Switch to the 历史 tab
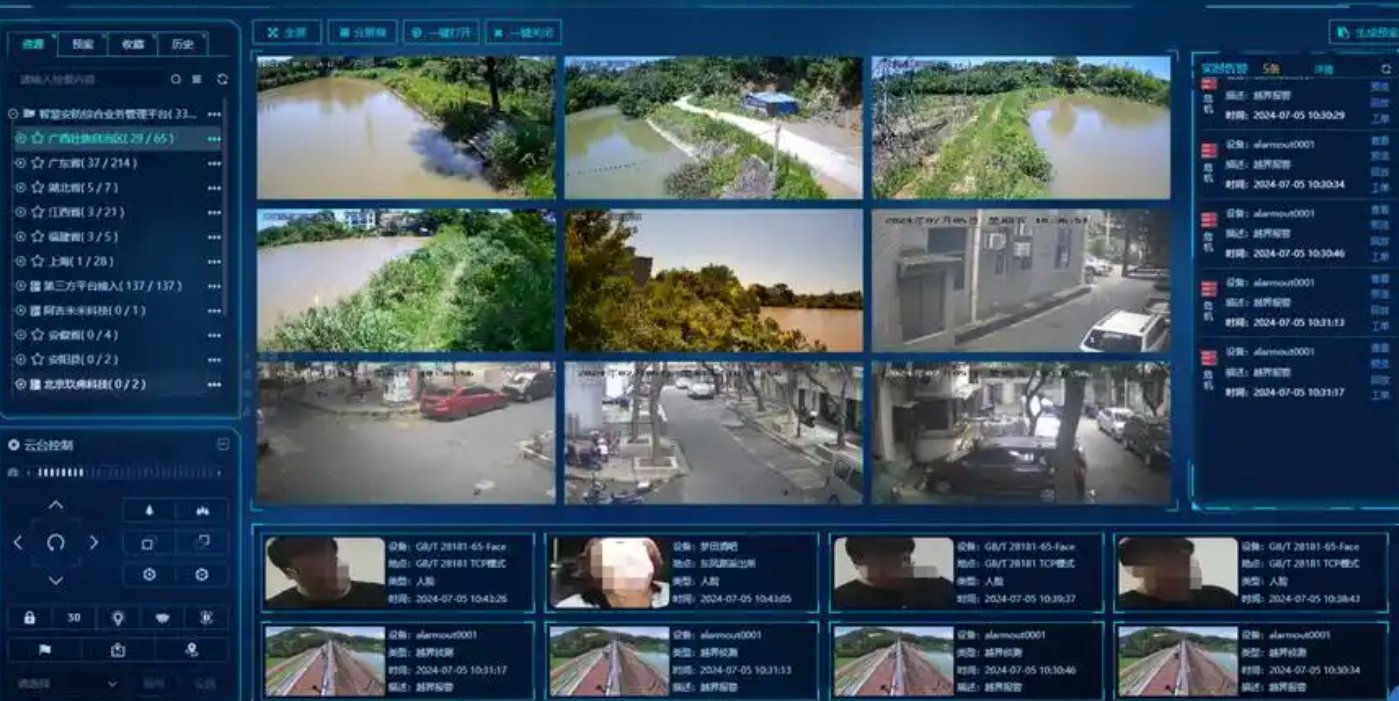 [x=182, y=44]
